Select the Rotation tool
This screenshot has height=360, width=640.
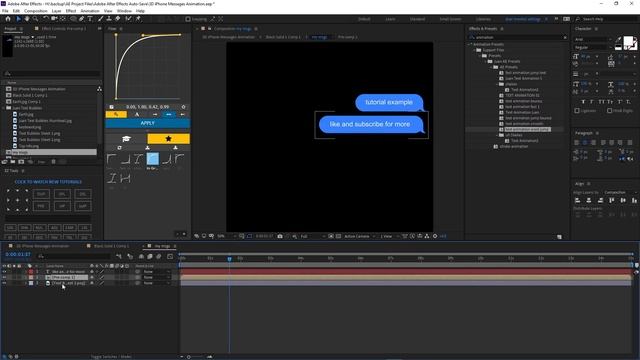[46, 19]
